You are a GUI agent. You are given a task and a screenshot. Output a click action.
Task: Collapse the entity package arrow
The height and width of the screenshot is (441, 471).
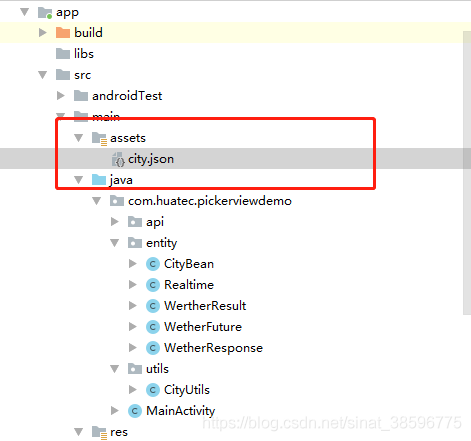coord(114,243)
